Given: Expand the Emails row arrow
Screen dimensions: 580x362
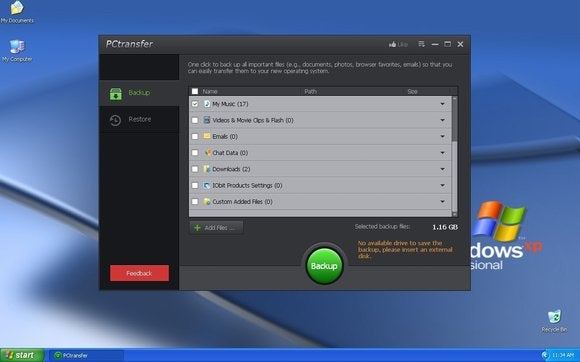Looking at the screenshot, I should pos(442,136).
